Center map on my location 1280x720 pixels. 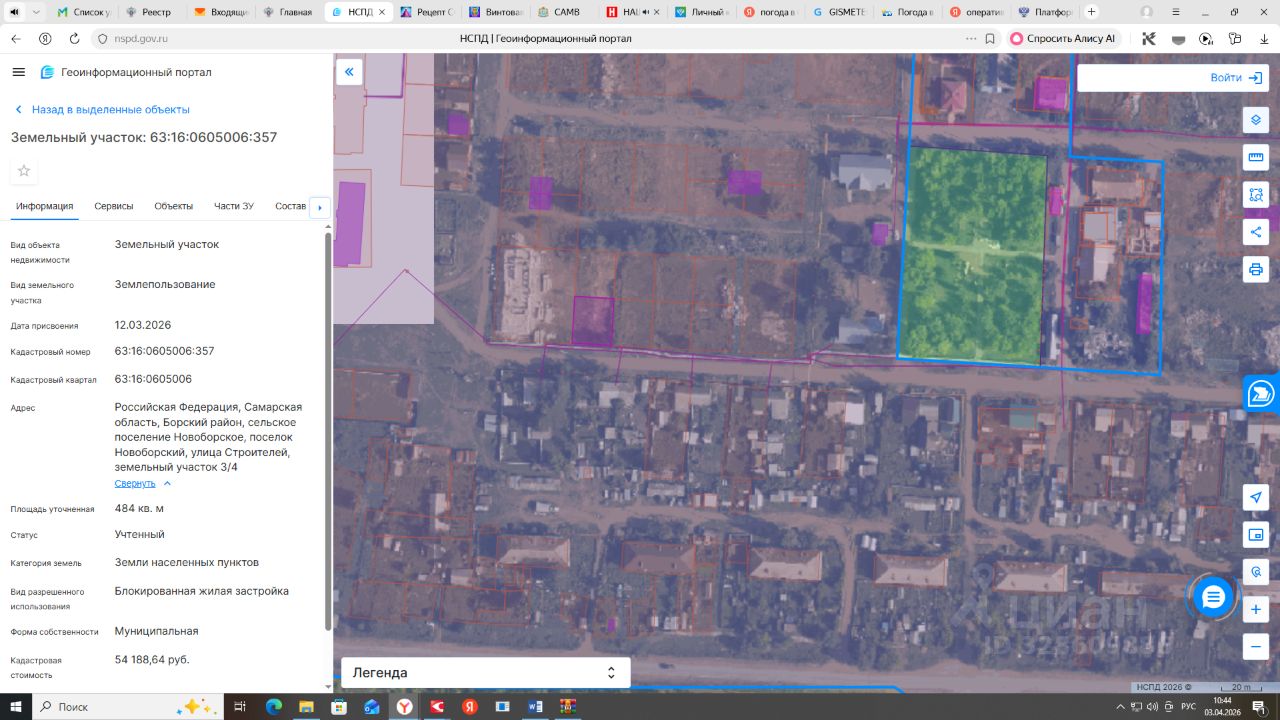pyautogui.click(x=1256, y=498)
